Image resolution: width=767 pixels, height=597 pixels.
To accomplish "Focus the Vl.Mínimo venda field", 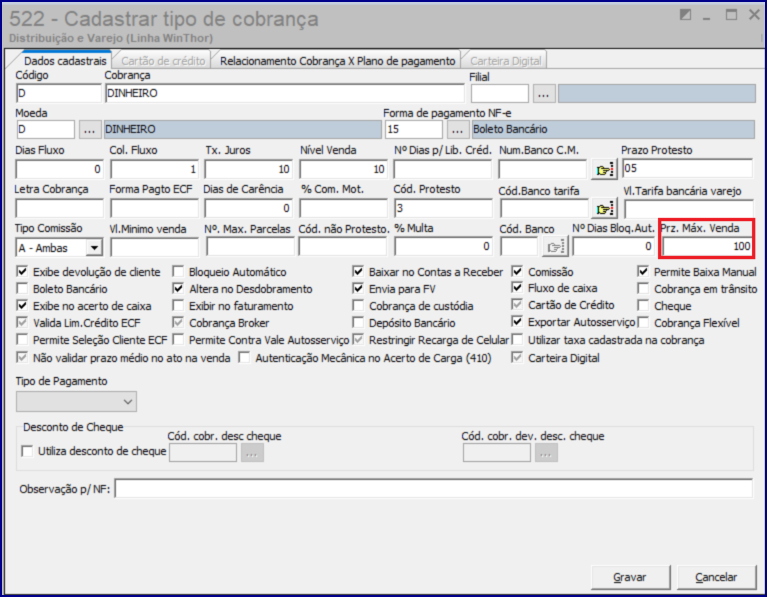I will coord(154,247).
